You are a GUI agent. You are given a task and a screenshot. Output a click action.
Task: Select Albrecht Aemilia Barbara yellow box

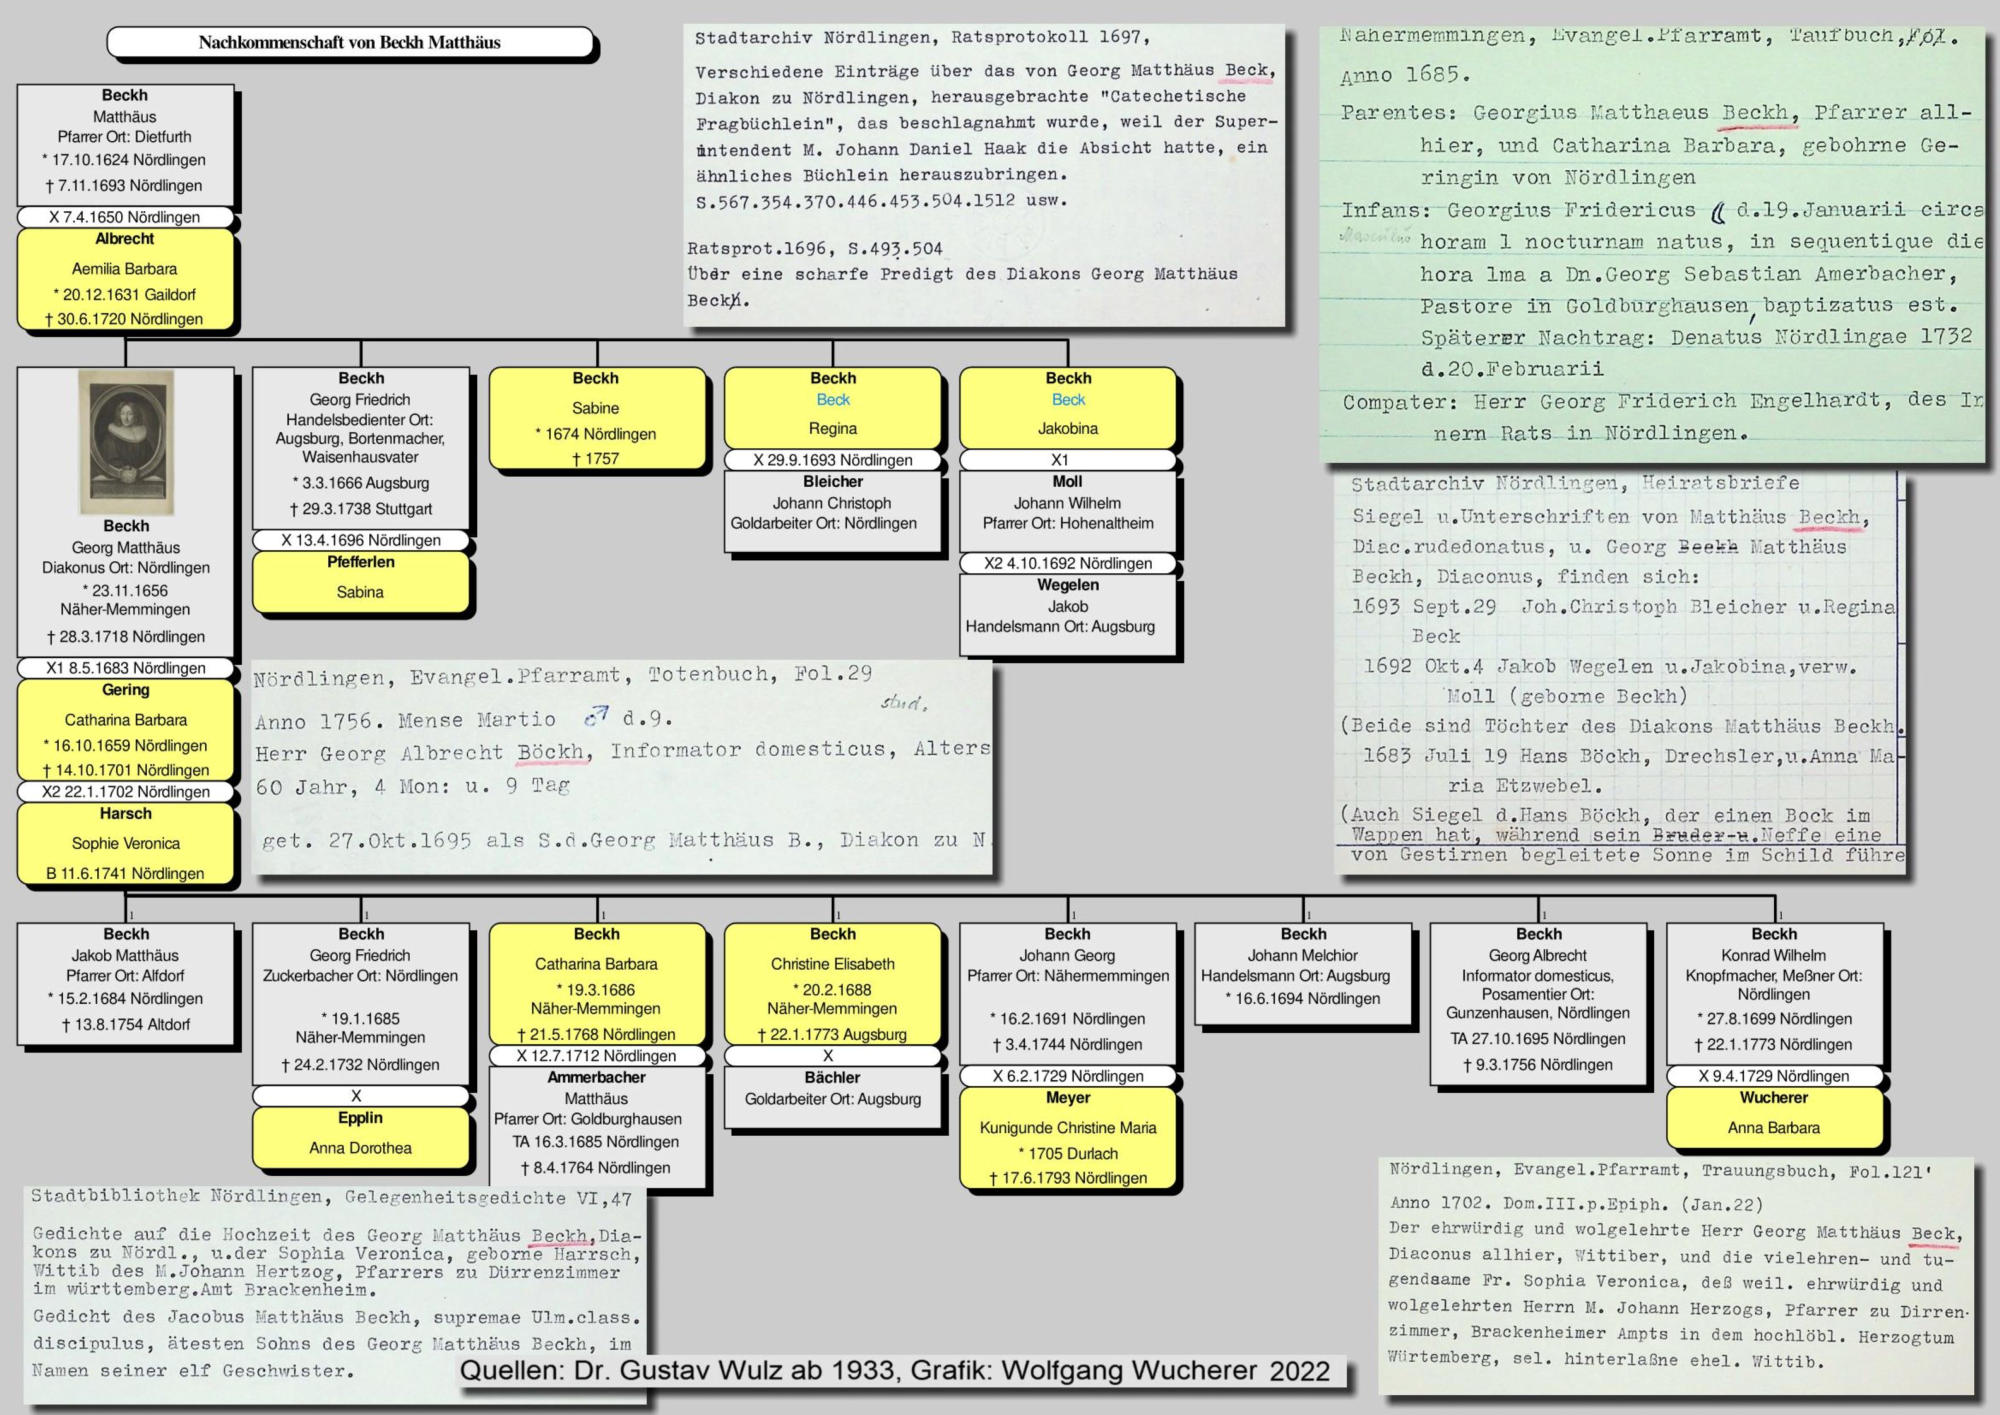125,280
